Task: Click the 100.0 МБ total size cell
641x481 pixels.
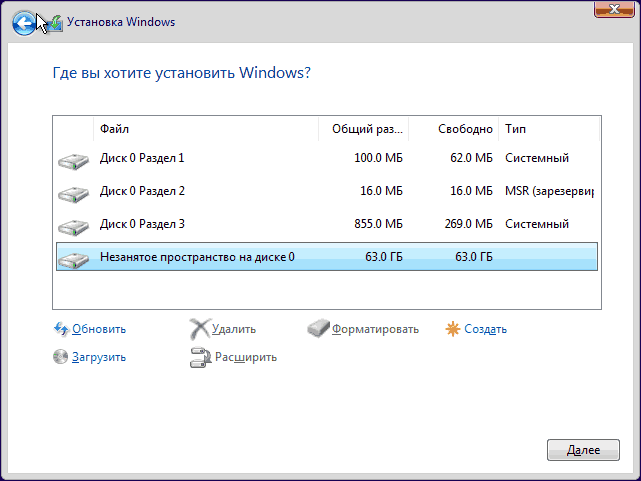Action: [x=378, y=158]
